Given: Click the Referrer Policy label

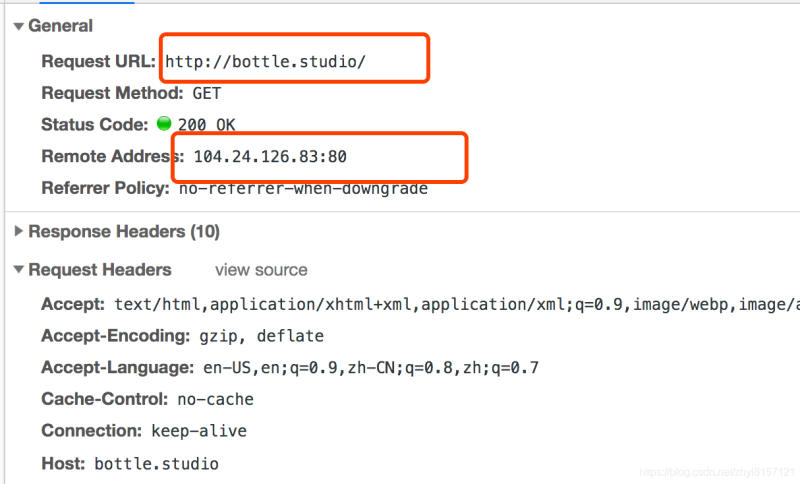Looking at the screenshot, I should tap(105, 188).
